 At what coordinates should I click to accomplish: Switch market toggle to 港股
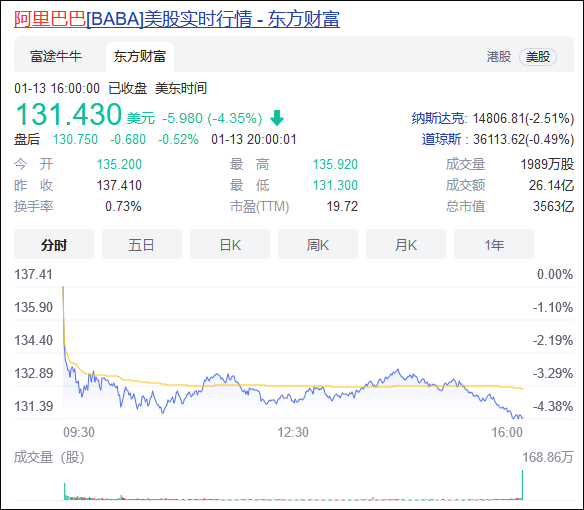(499, 57)
